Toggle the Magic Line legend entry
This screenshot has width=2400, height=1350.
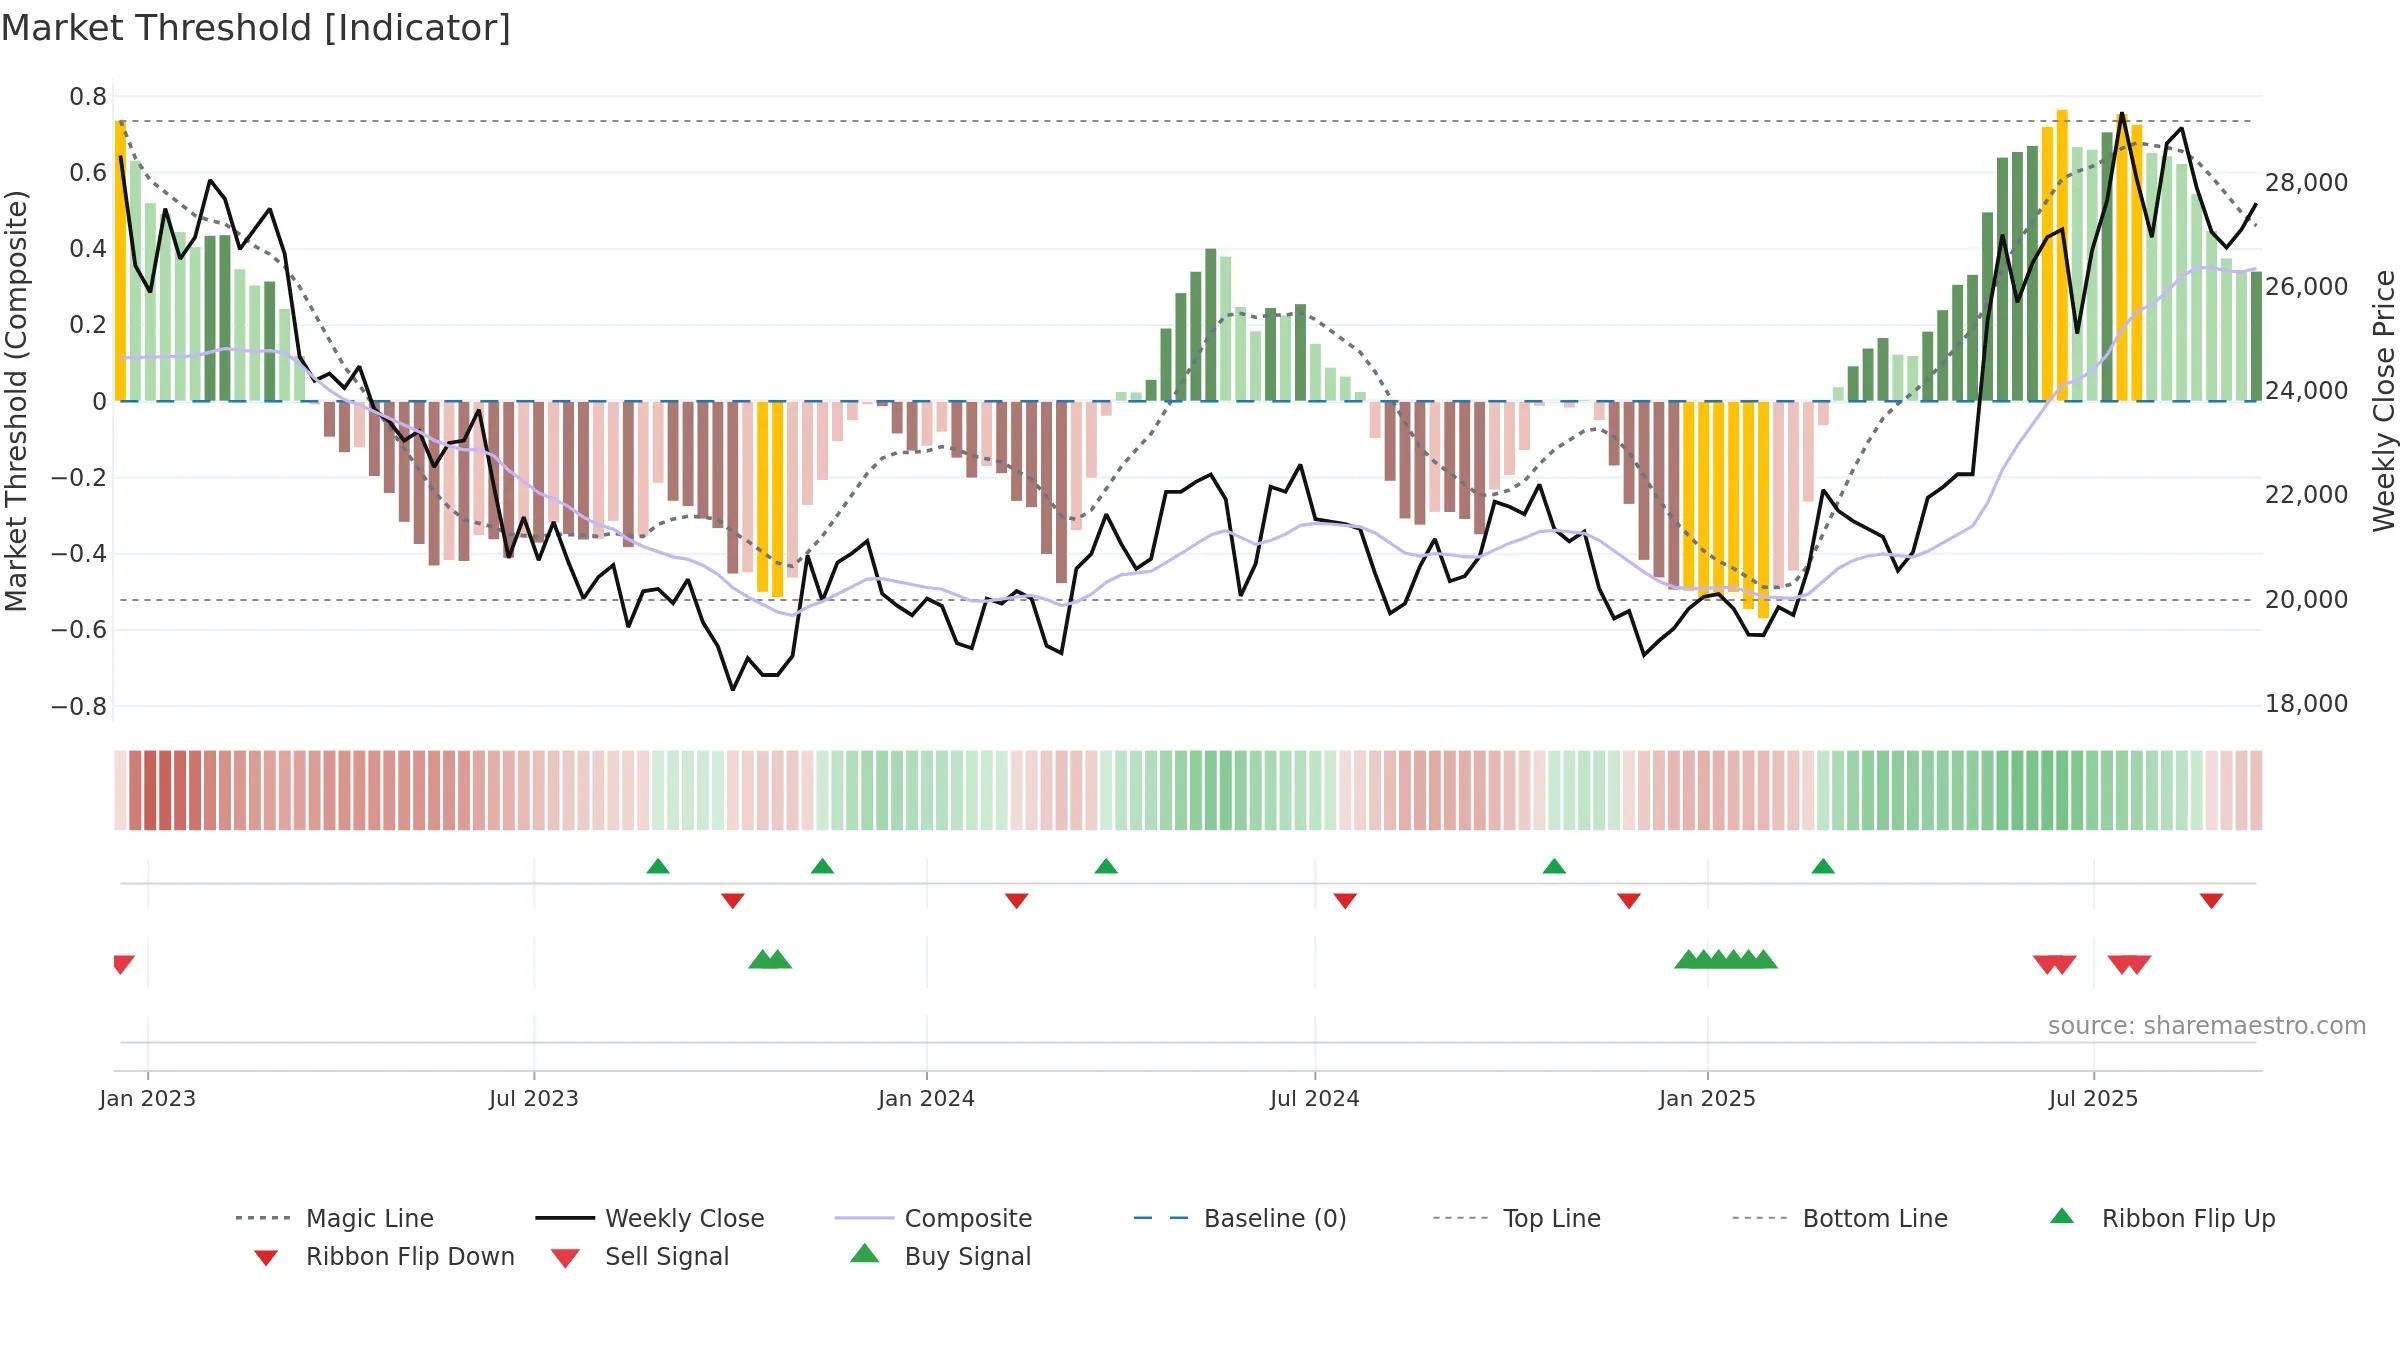click(x=335, y=1218)
